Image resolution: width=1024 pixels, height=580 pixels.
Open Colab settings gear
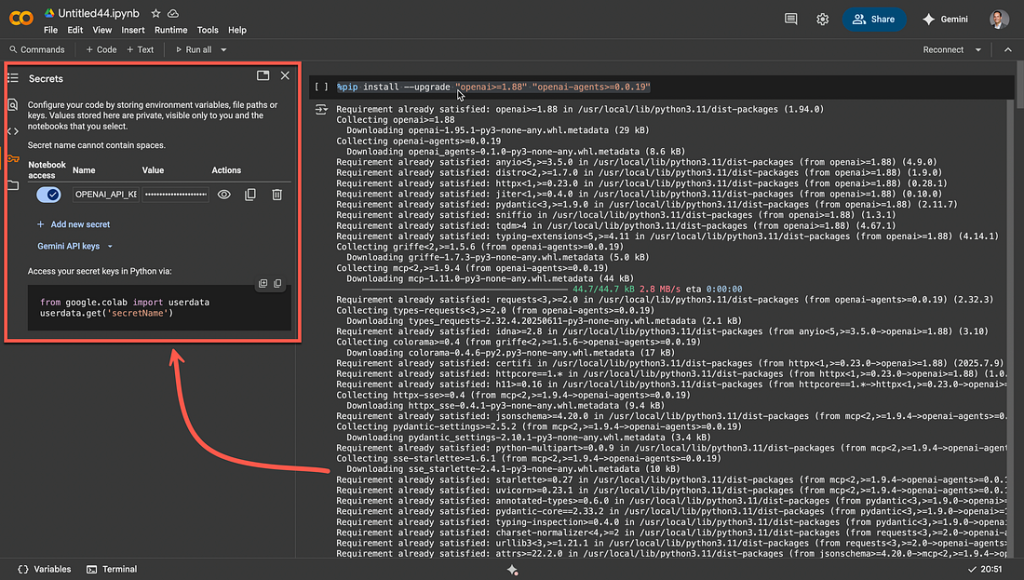(x=822, y=18)
